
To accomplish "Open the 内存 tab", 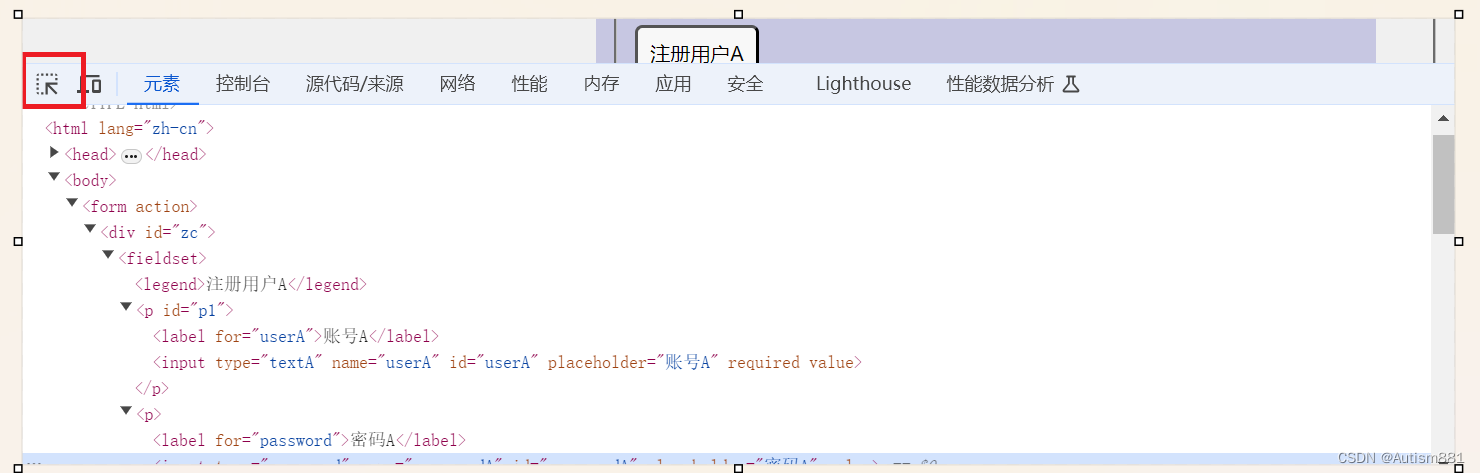I will pyautogui.click(x=602, y=84).
